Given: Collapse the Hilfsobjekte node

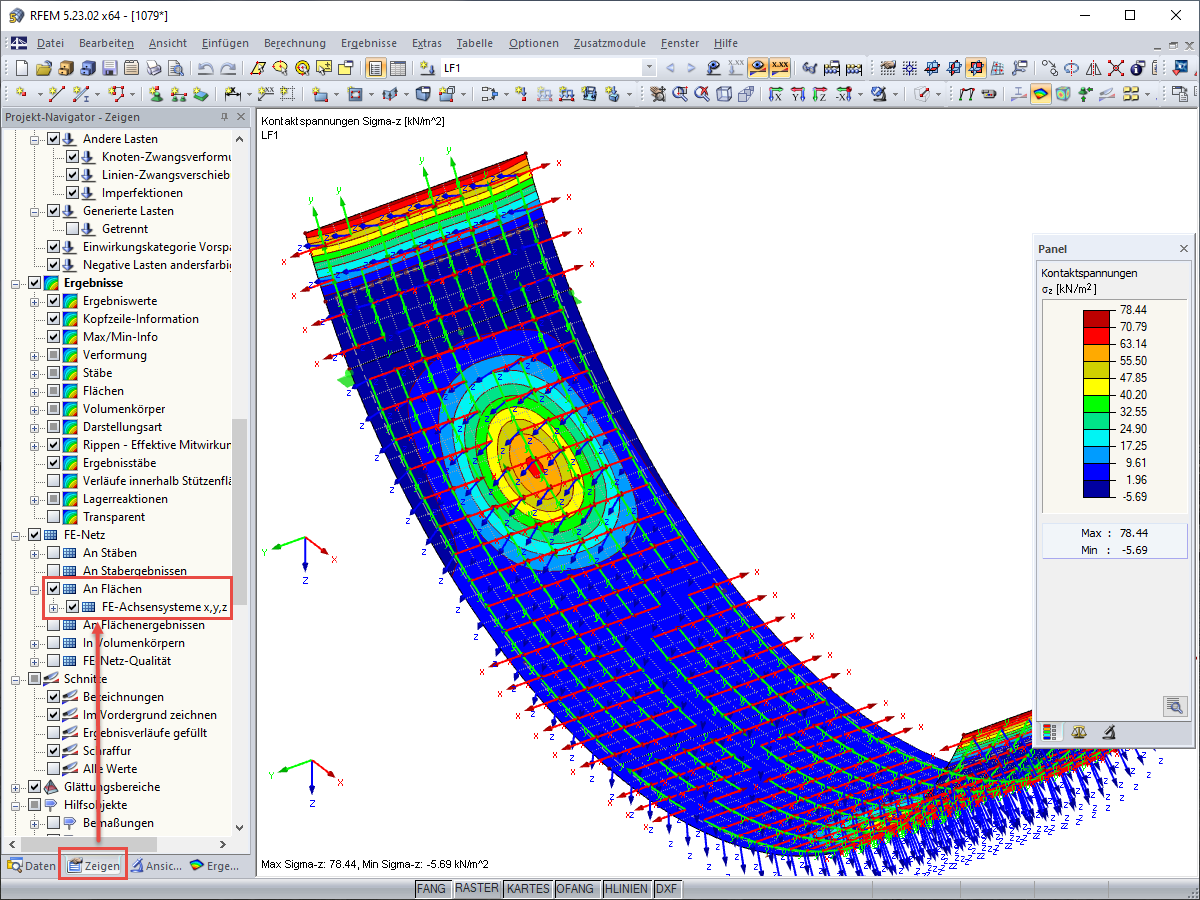Looking at the screenshot, I should [16, 805].
